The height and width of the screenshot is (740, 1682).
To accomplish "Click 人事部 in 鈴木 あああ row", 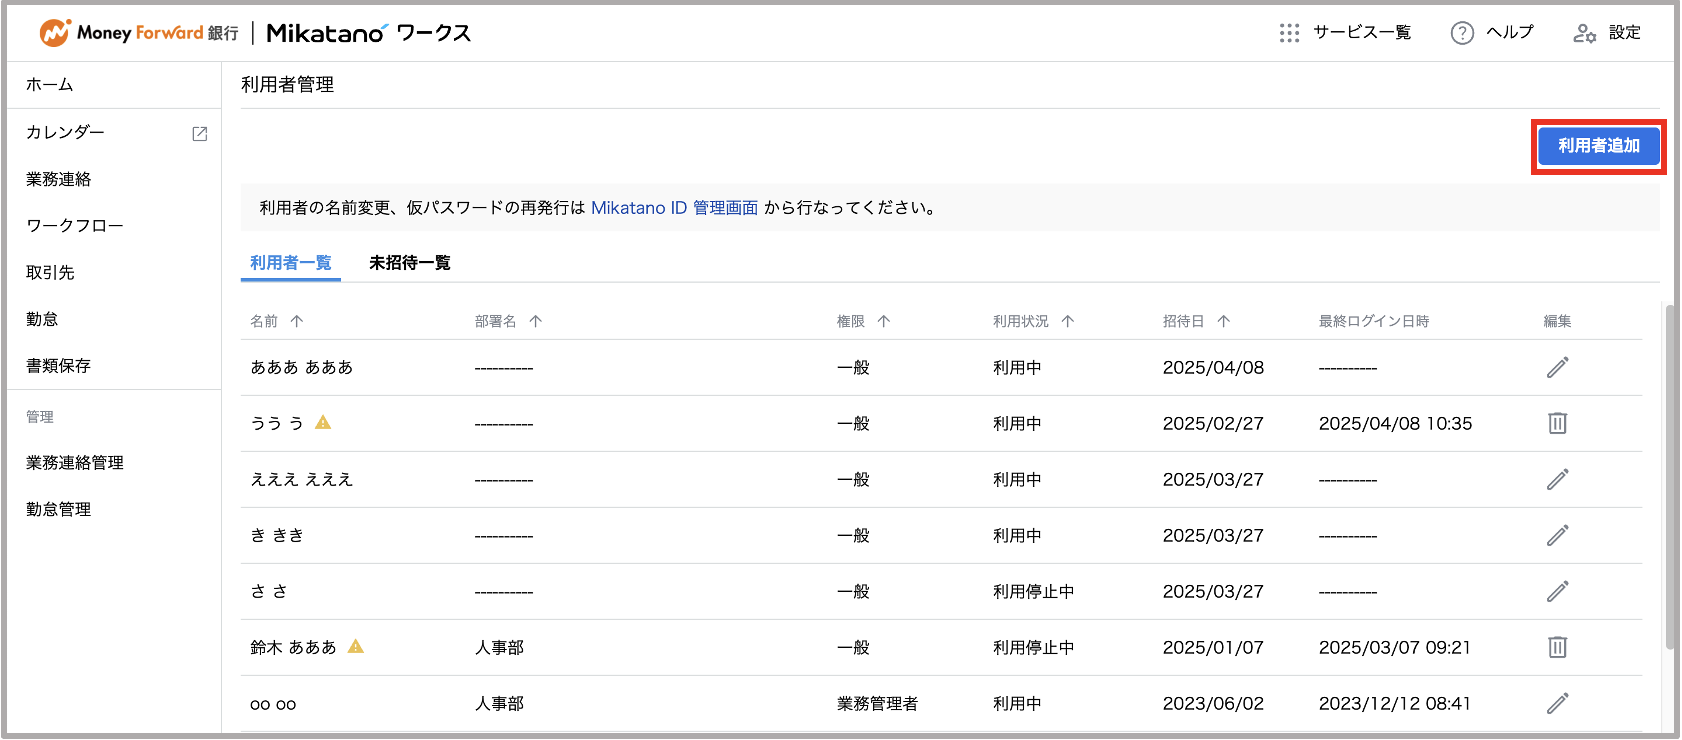I will pos(499,647).
